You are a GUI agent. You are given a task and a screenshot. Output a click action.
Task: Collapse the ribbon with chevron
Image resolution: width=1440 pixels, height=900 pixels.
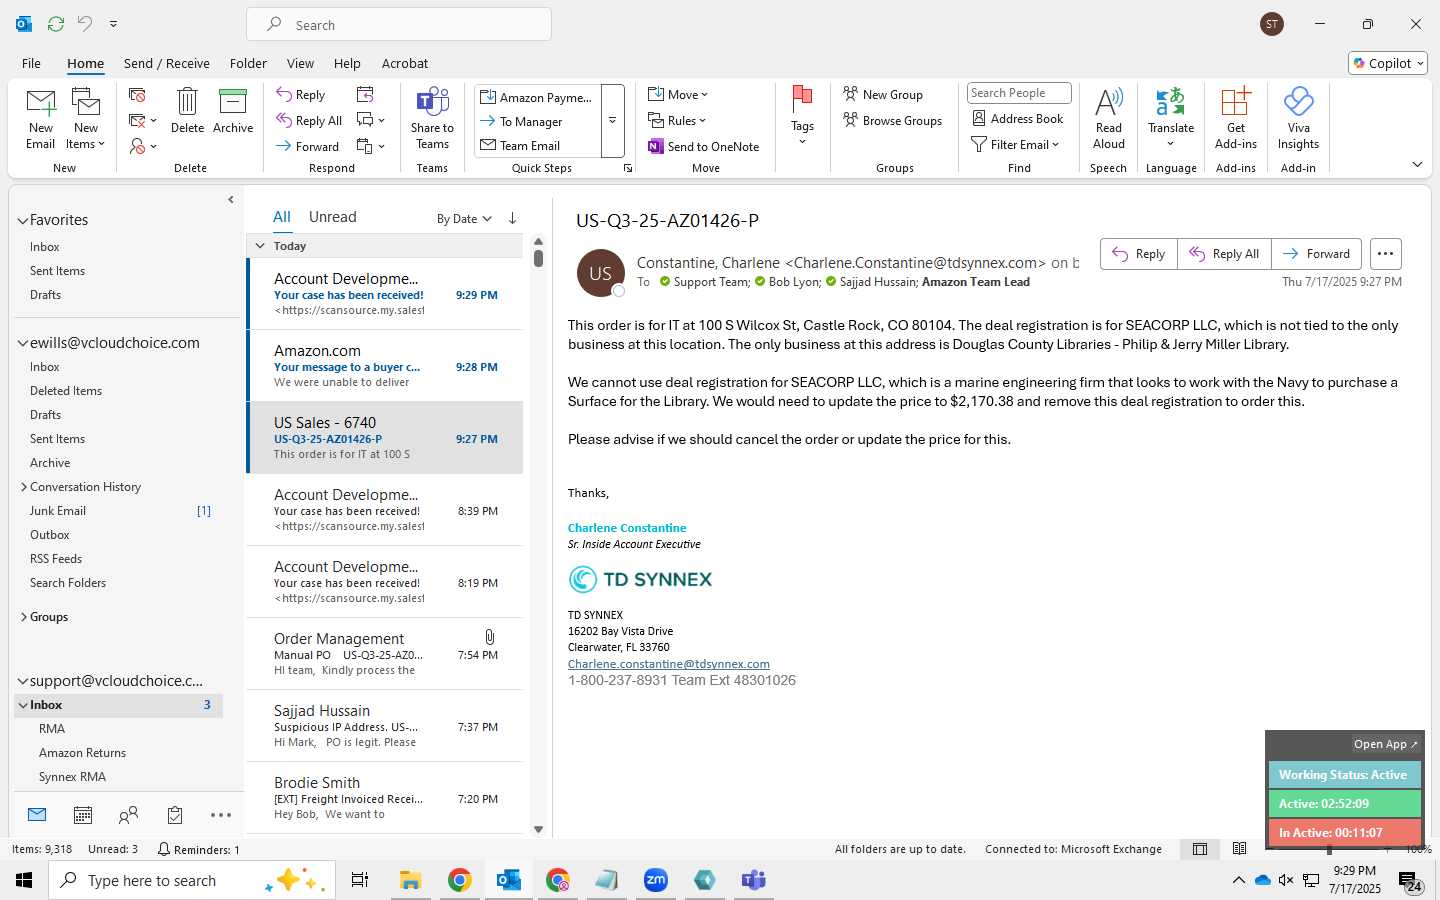tap(1417, 164)
